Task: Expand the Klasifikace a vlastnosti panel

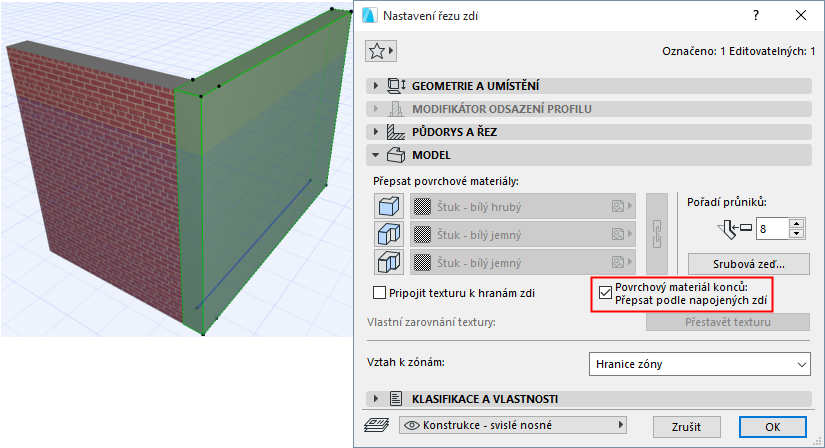Action: pyautogui.click(x=376, y=399)
